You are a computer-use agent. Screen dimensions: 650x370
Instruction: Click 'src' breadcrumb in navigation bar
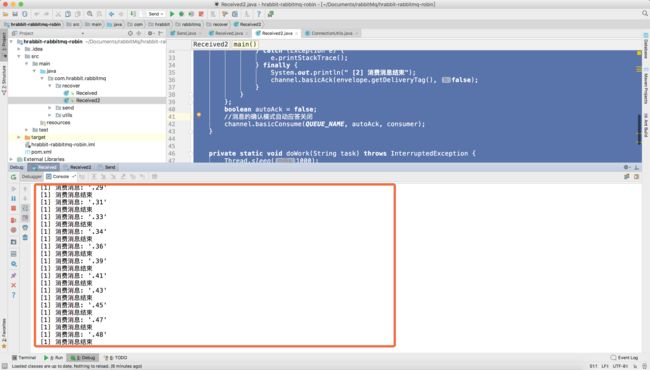click(x=73, y=24)
